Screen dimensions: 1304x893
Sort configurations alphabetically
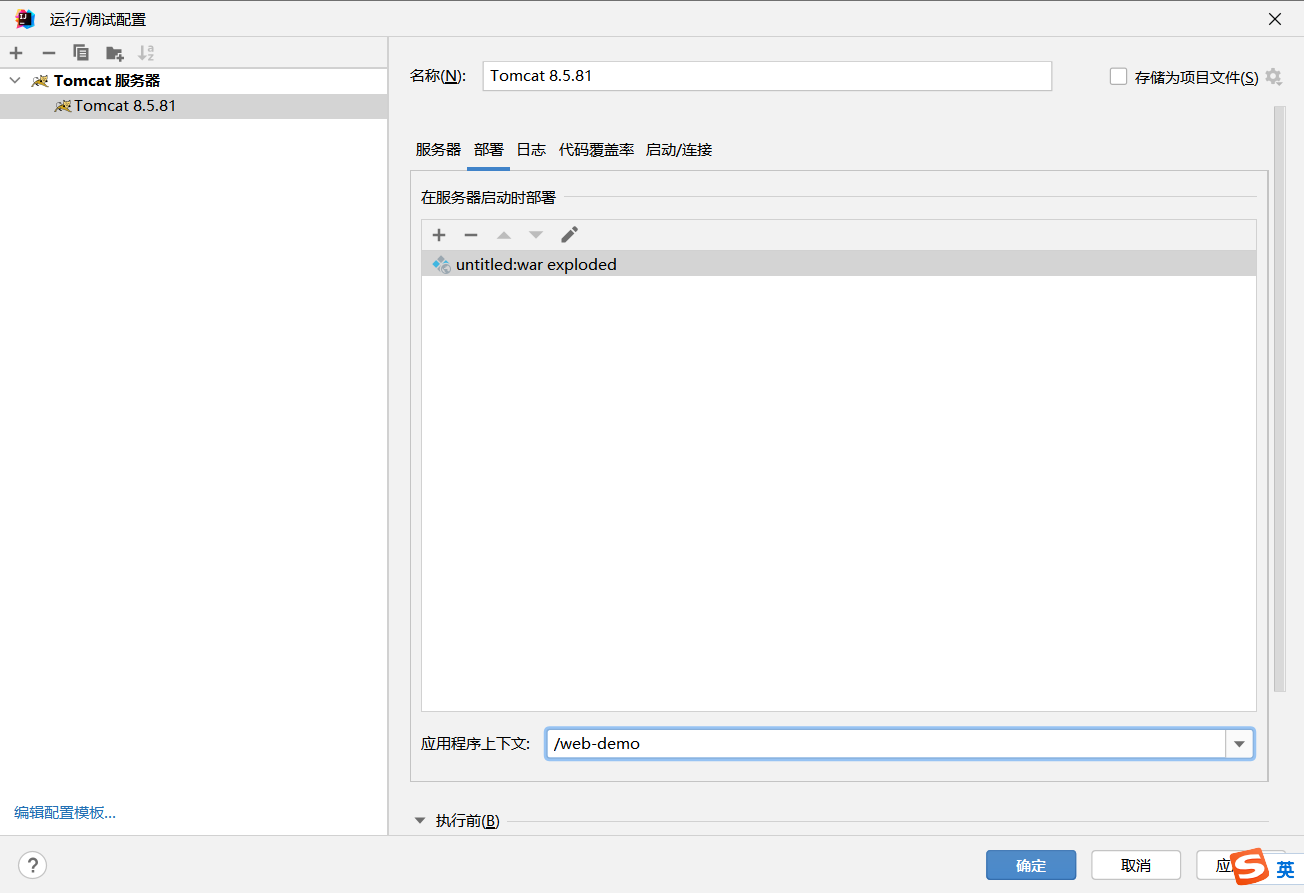(x=146, y=53)
